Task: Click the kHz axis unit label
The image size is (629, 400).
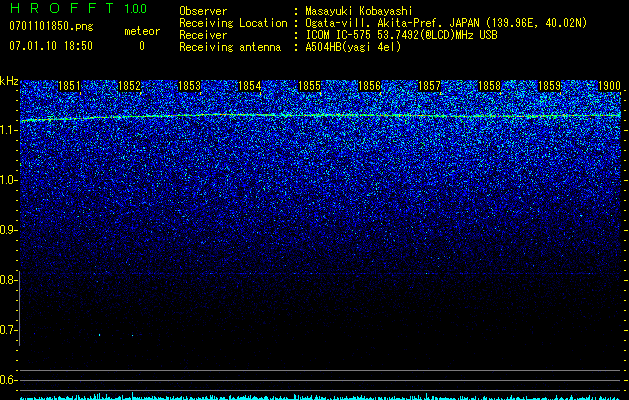Action: pyautogui.click(x=9, y=81)
